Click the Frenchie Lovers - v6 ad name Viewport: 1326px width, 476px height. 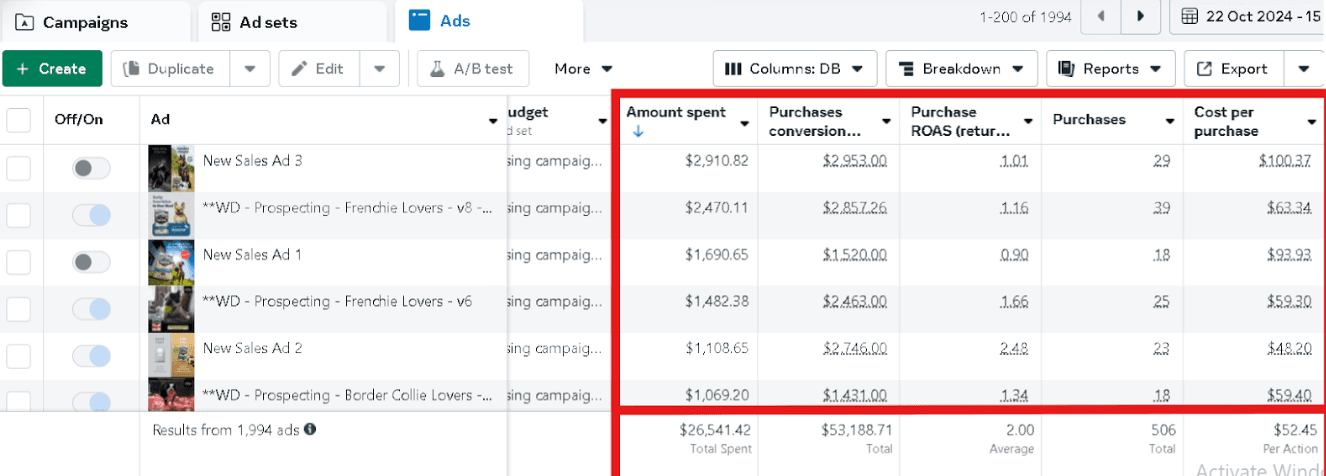pyautogui.click(x=337, y=301)
